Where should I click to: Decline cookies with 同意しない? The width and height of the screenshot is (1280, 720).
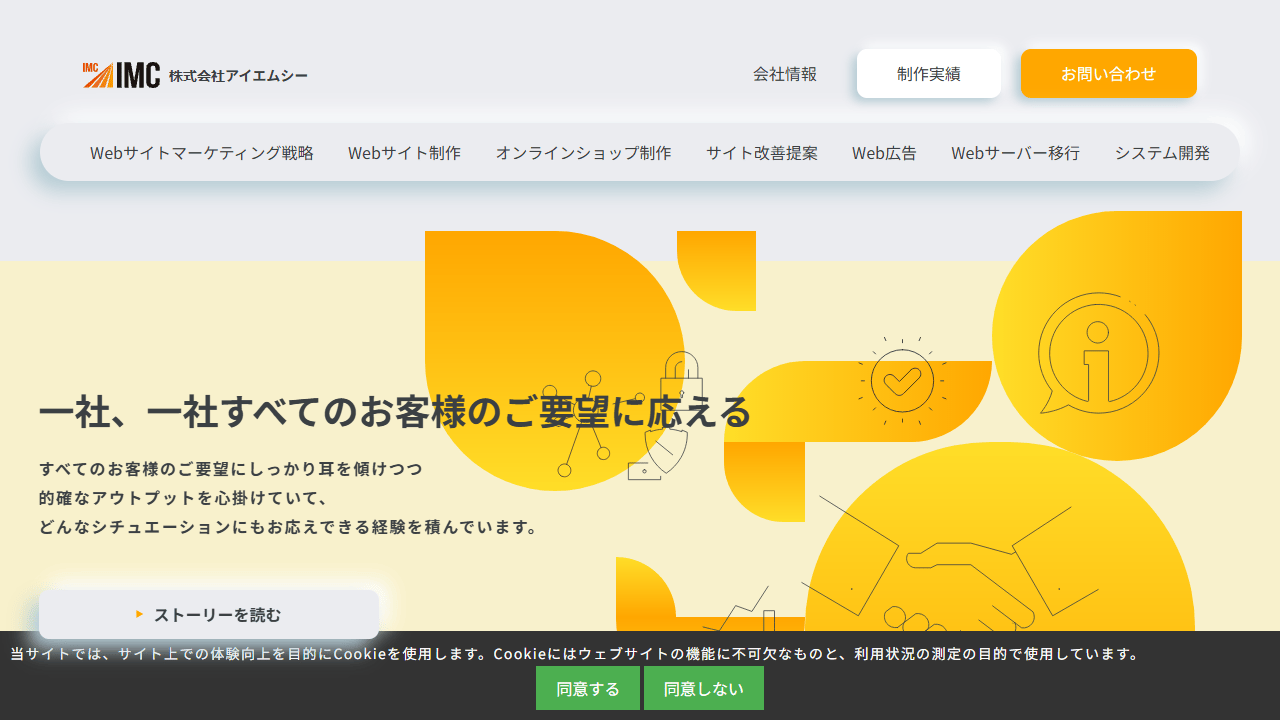click(704, 688)
